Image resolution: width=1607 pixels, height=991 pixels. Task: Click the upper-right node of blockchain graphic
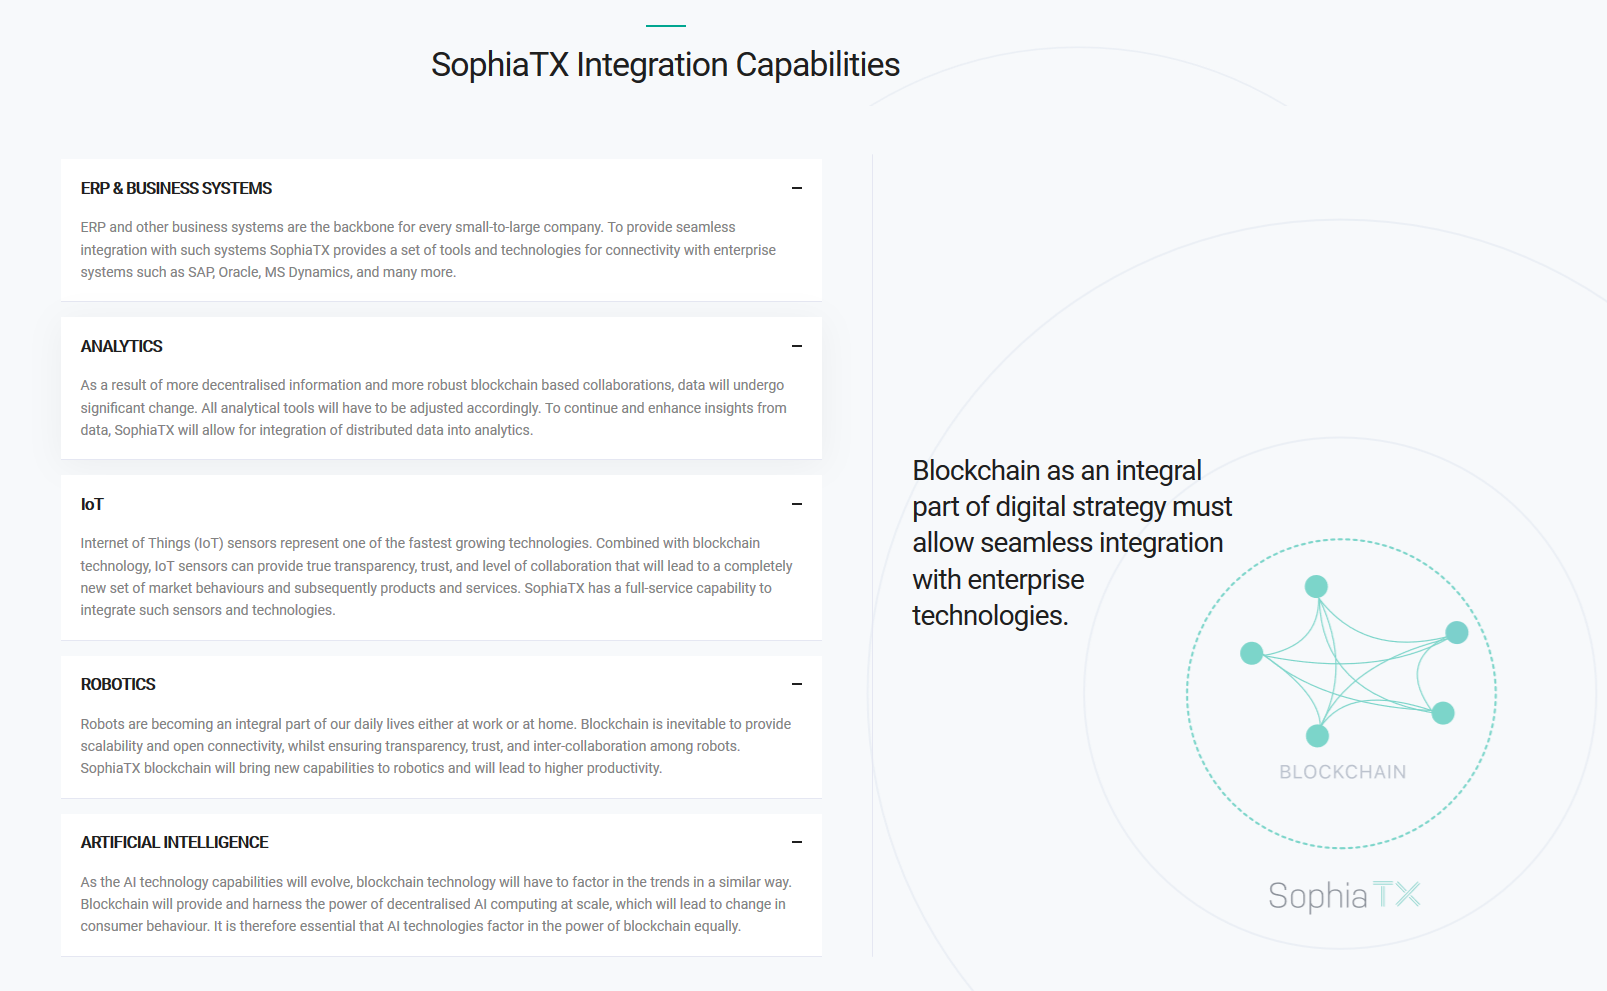(x=1457, y=632)
